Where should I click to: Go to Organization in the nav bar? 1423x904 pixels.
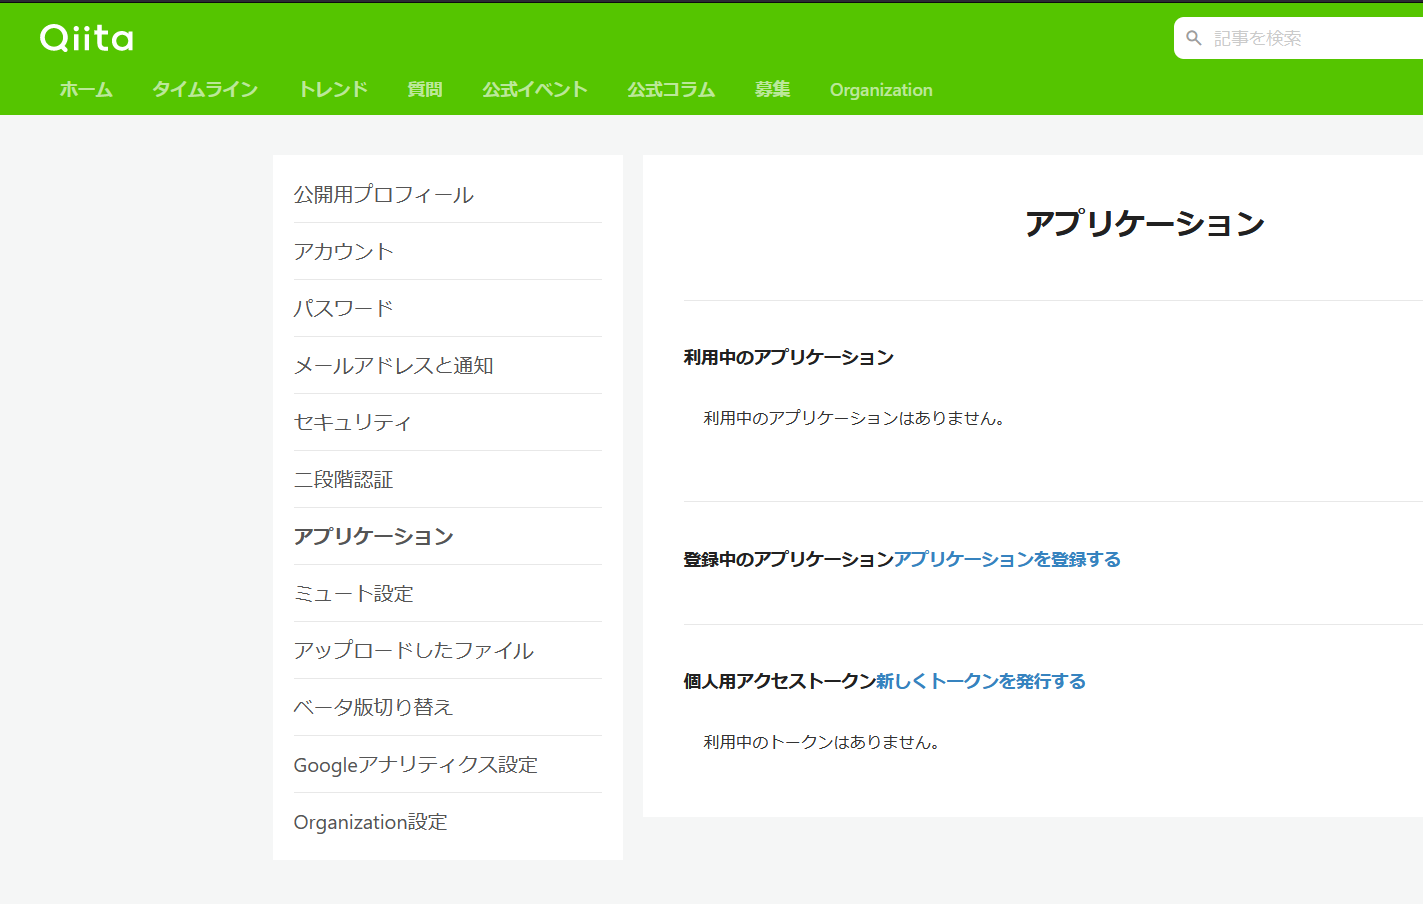tap(881, 90)
